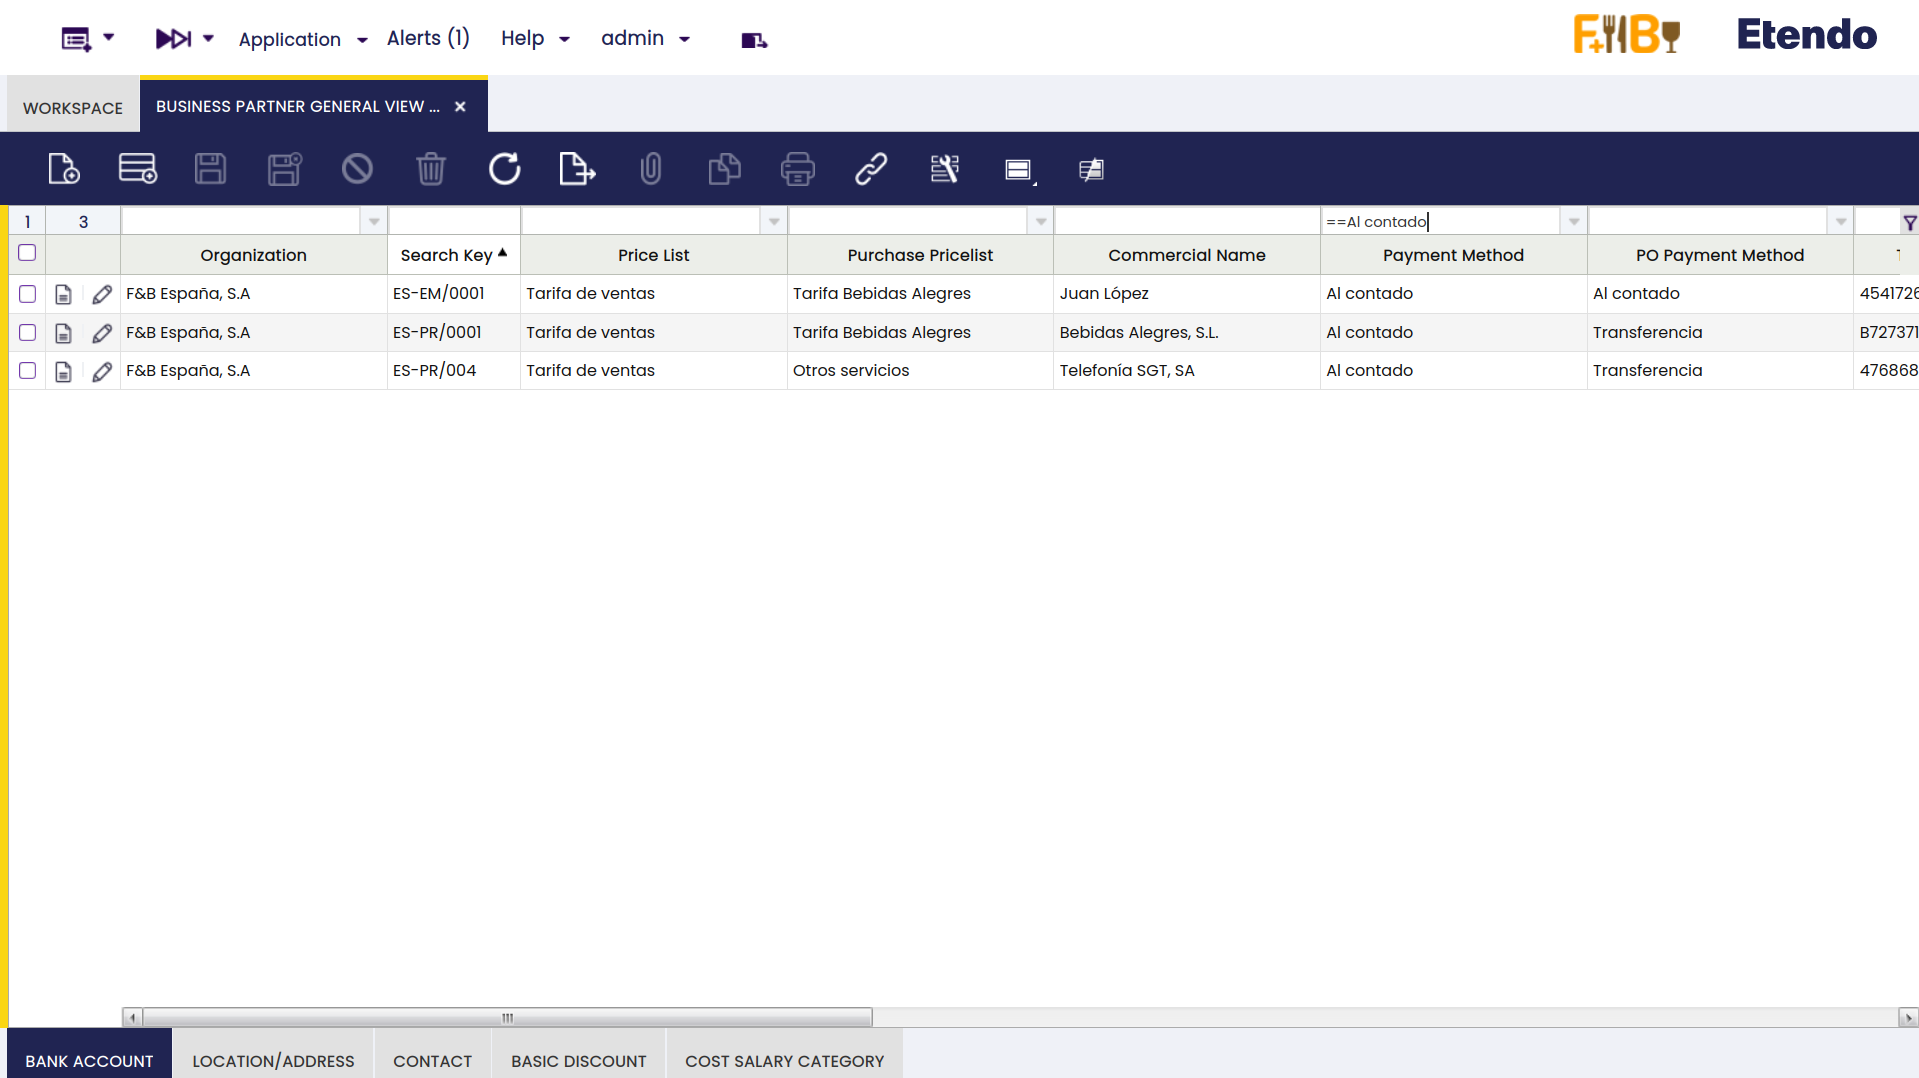Click the Attachments paperclip icon

pyautogui.click(x=650, y=169)
